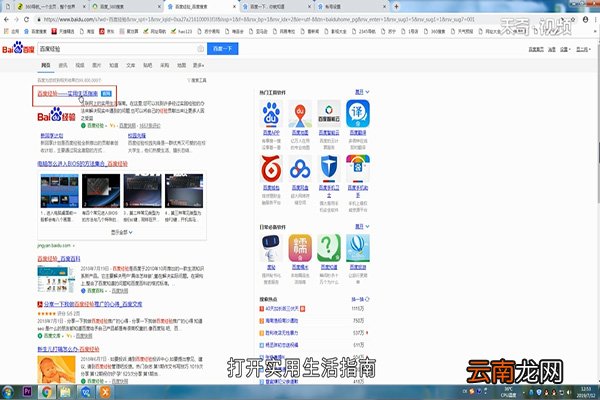The height and width of the screenshot is (400, 600).
Task: Open the green question mark Zhidao icon
Action: tap(329, 248)
